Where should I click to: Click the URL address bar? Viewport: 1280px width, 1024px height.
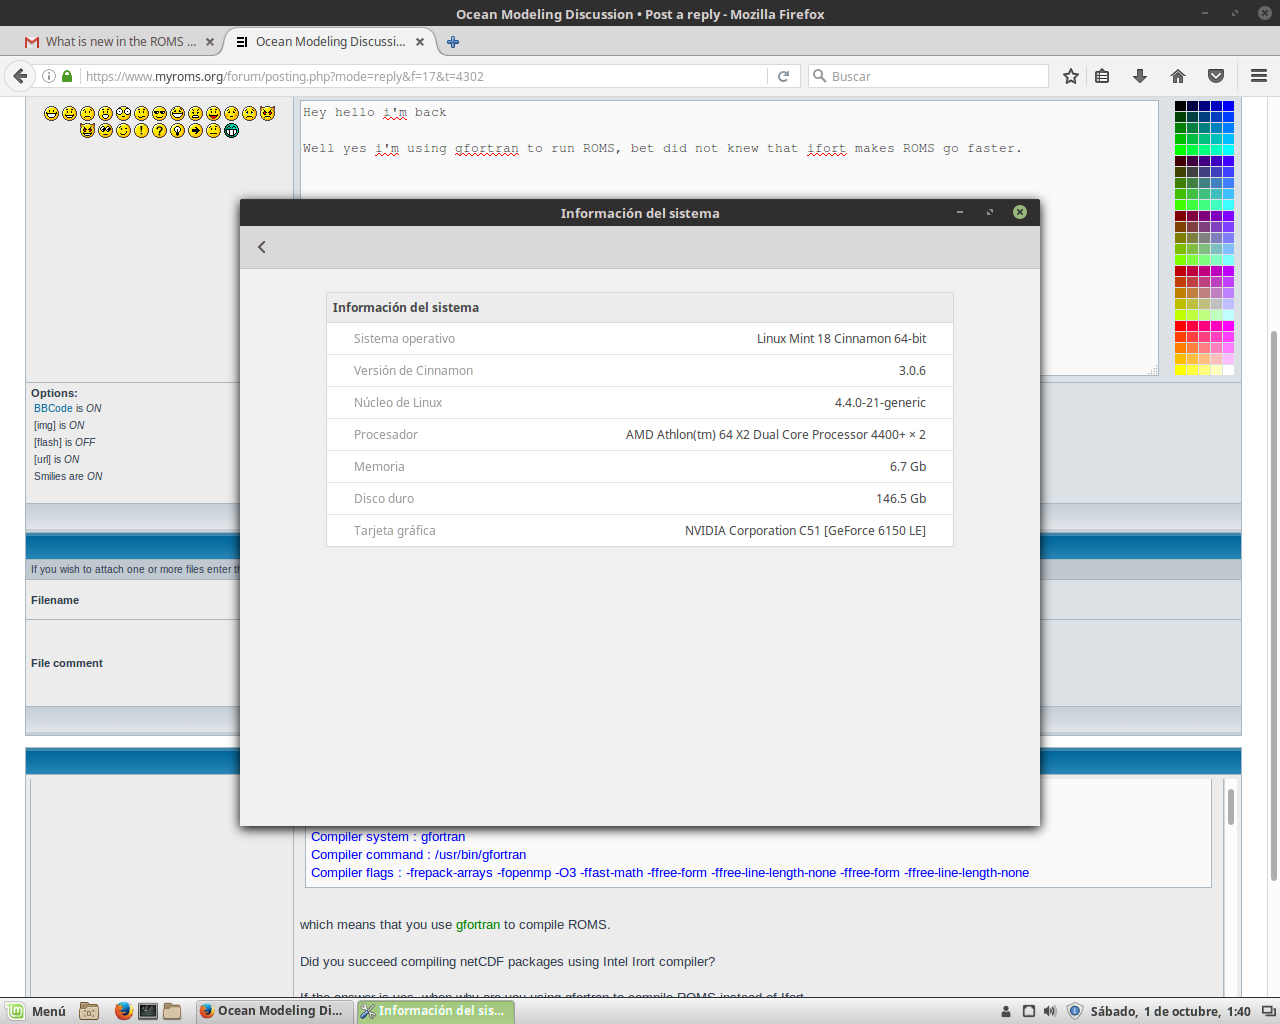click(x=420, y=76)
